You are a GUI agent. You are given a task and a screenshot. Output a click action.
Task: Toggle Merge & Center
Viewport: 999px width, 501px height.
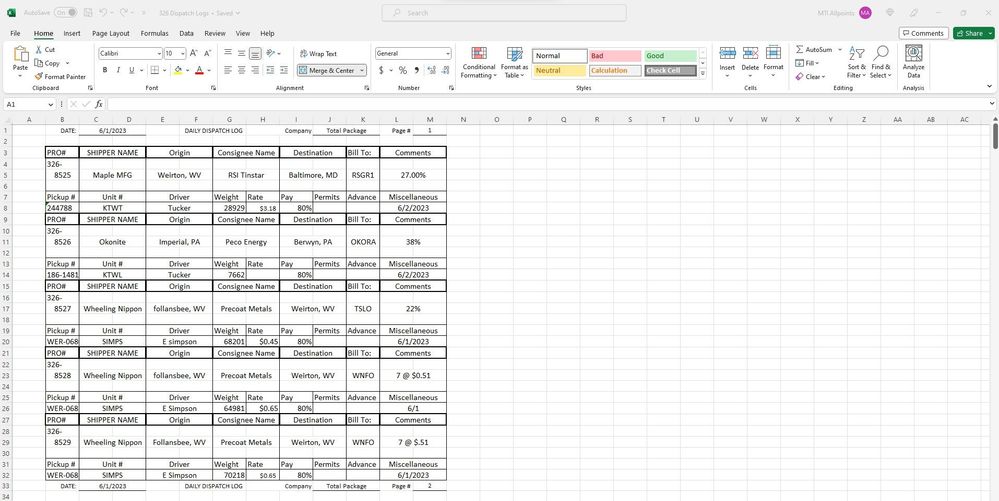pos(326,70)
